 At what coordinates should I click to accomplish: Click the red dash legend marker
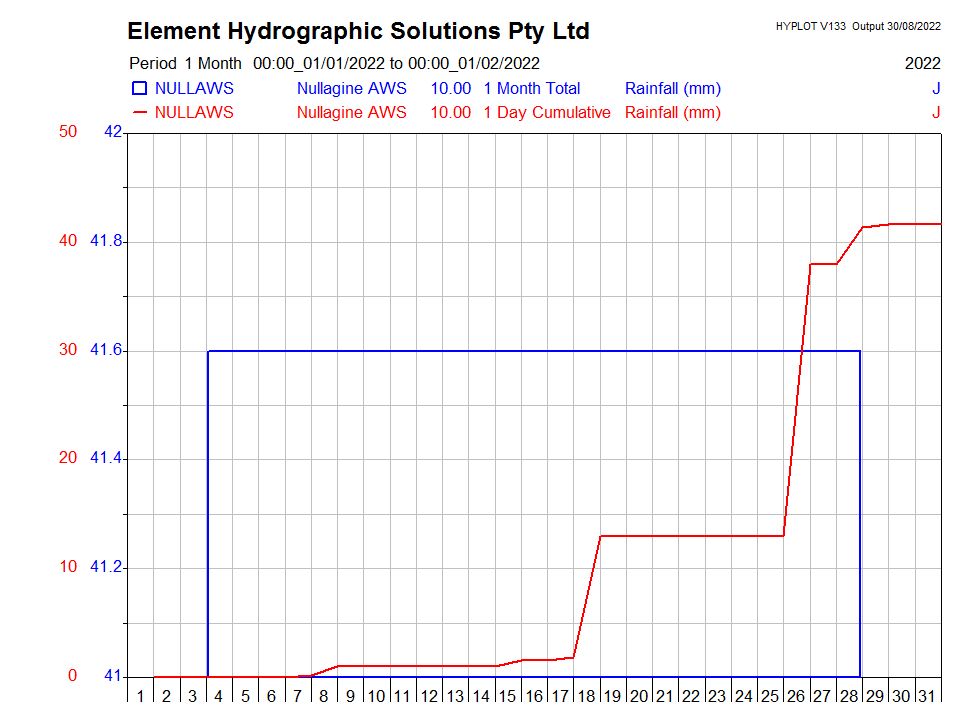(139, 112)
